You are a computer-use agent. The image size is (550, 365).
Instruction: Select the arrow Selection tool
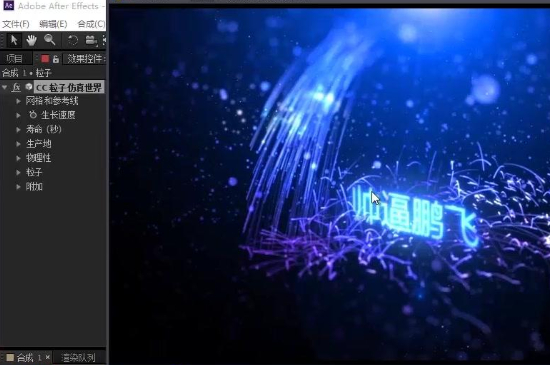14,40
